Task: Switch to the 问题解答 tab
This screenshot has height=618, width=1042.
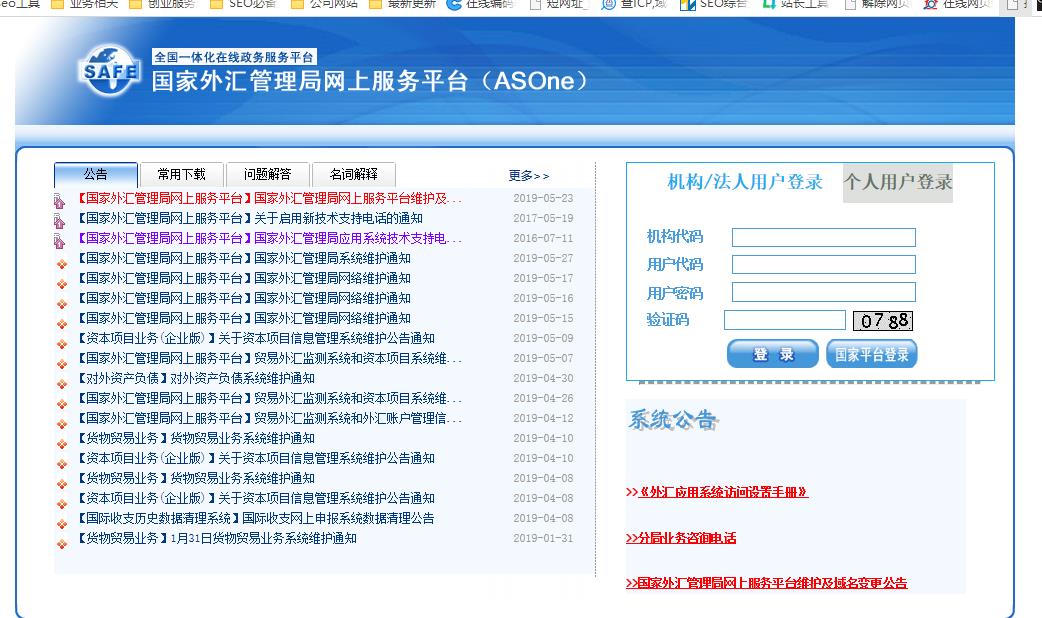Action: click(266, 173)
